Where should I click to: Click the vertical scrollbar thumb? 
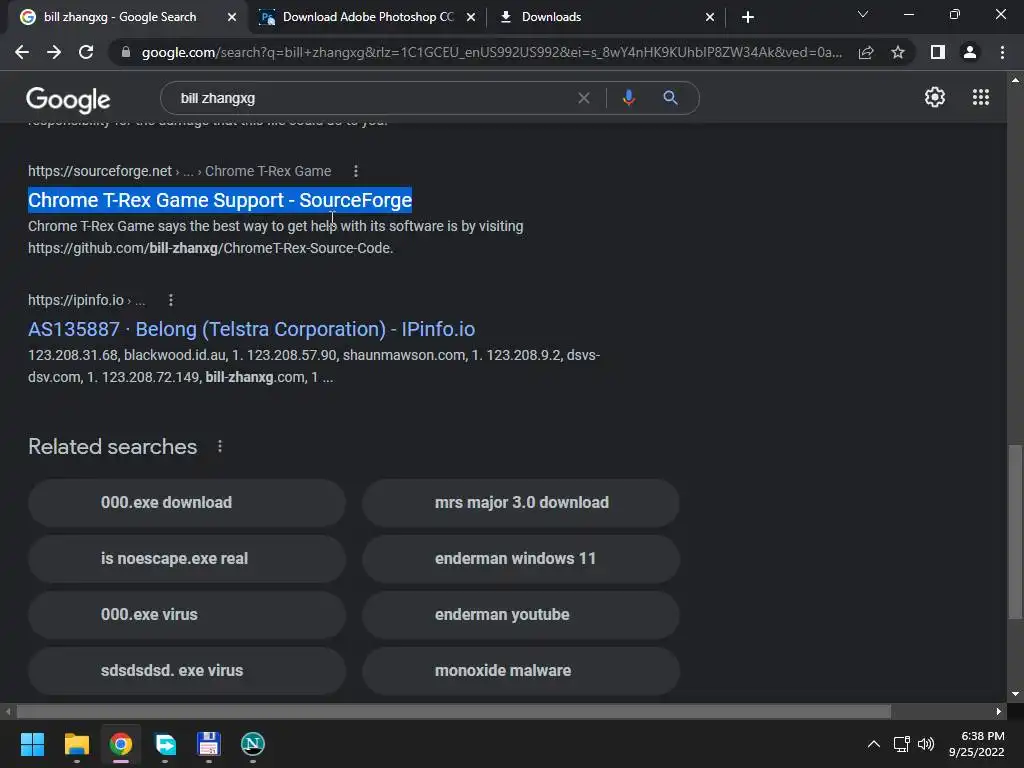tap(1015, 532)
